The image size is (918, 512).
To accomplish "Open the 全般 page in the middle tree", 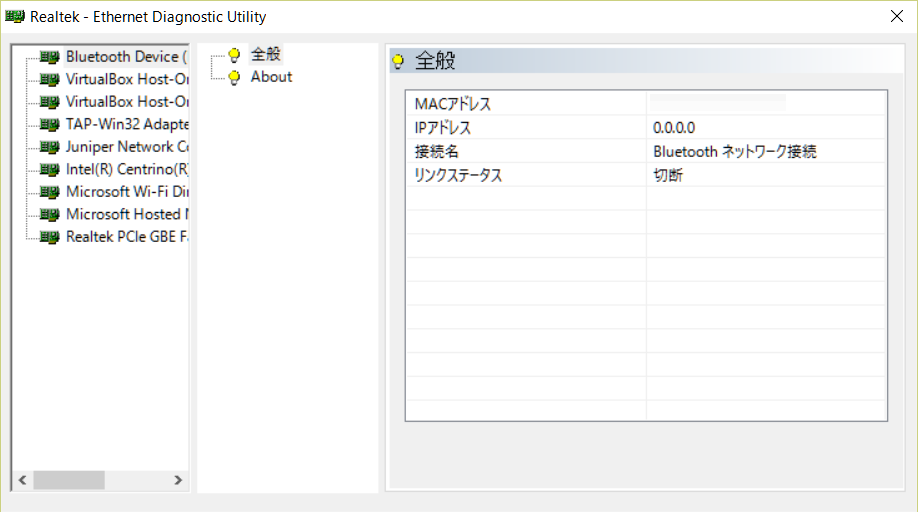I will [266, 54].
